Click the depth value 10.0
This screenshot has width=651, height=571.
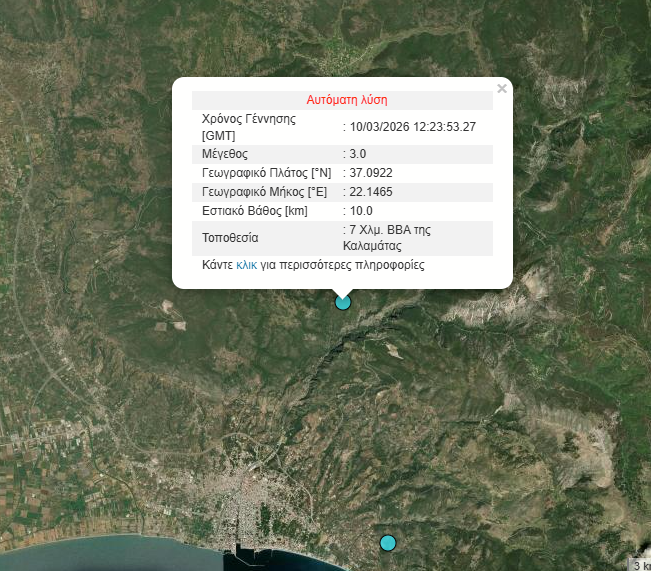[360, 211]
